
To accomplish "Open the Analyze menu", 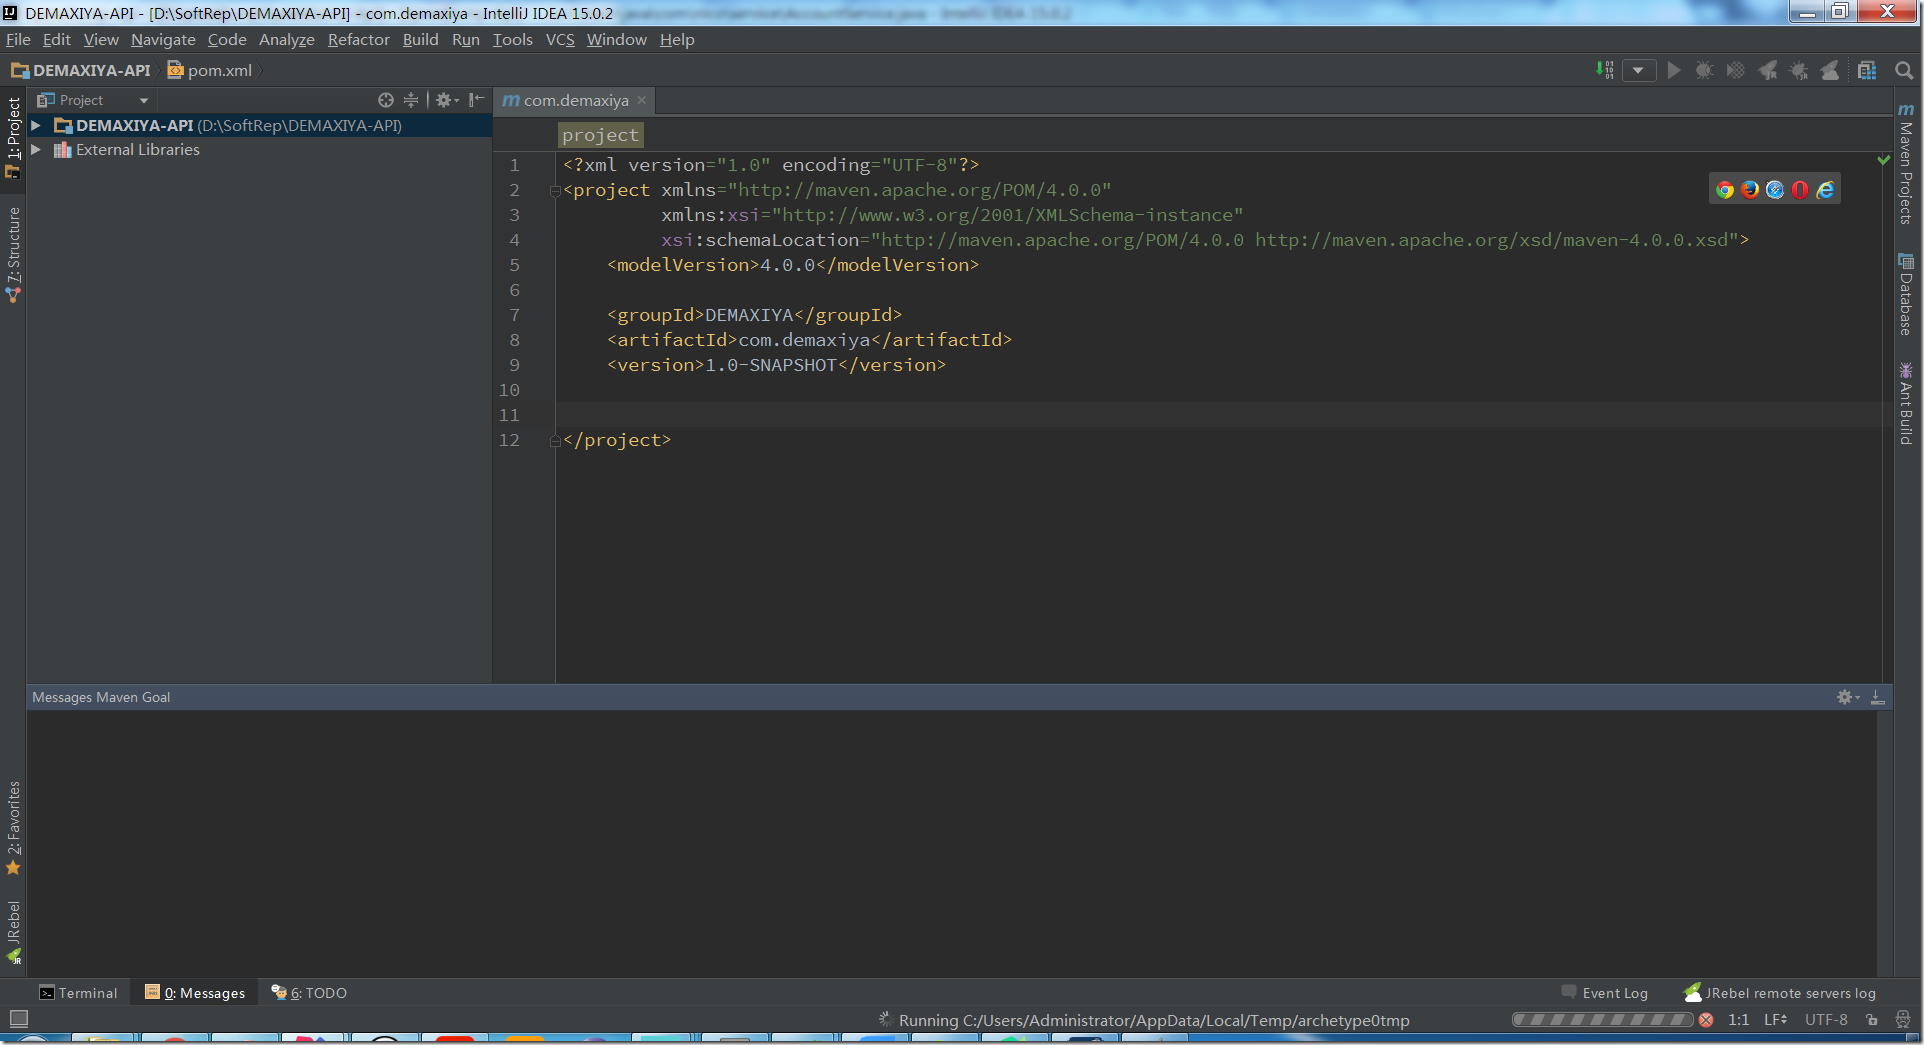I will click(x=286, y=39).
